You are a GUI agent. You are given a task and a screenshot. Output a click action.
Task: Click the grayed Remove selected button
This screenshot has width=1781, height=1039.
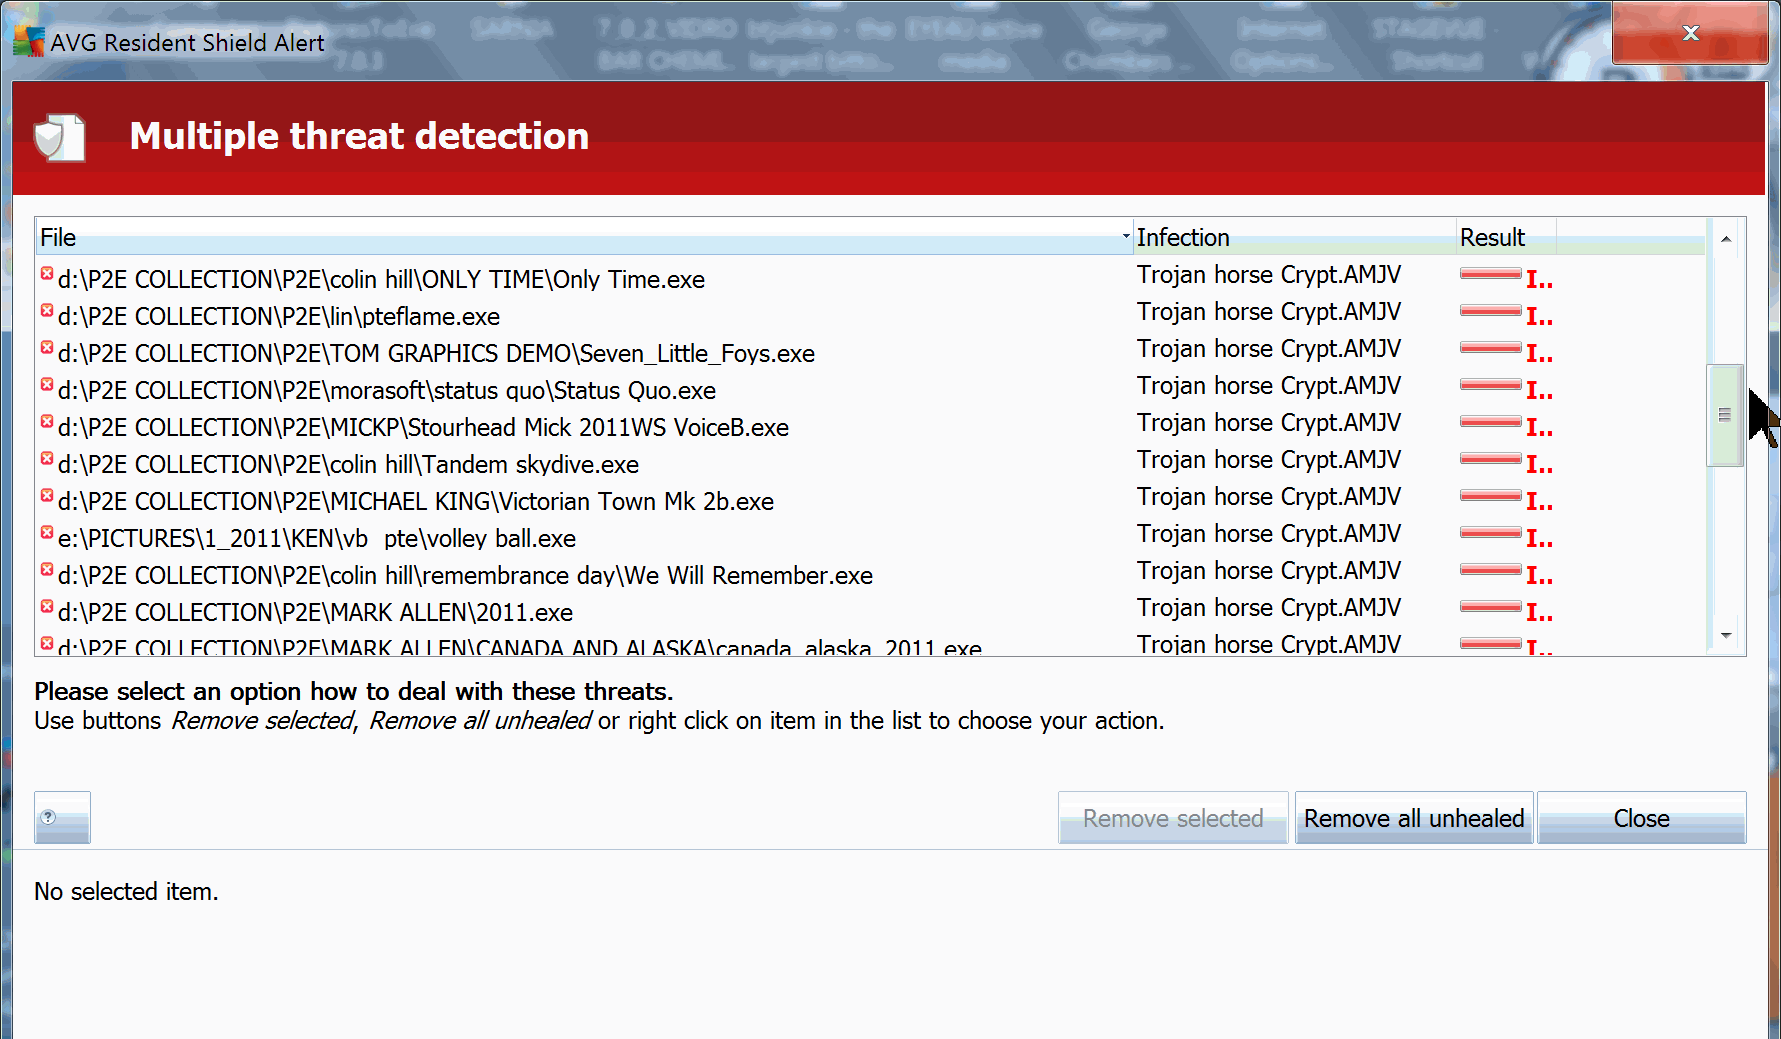[1172, 818]
